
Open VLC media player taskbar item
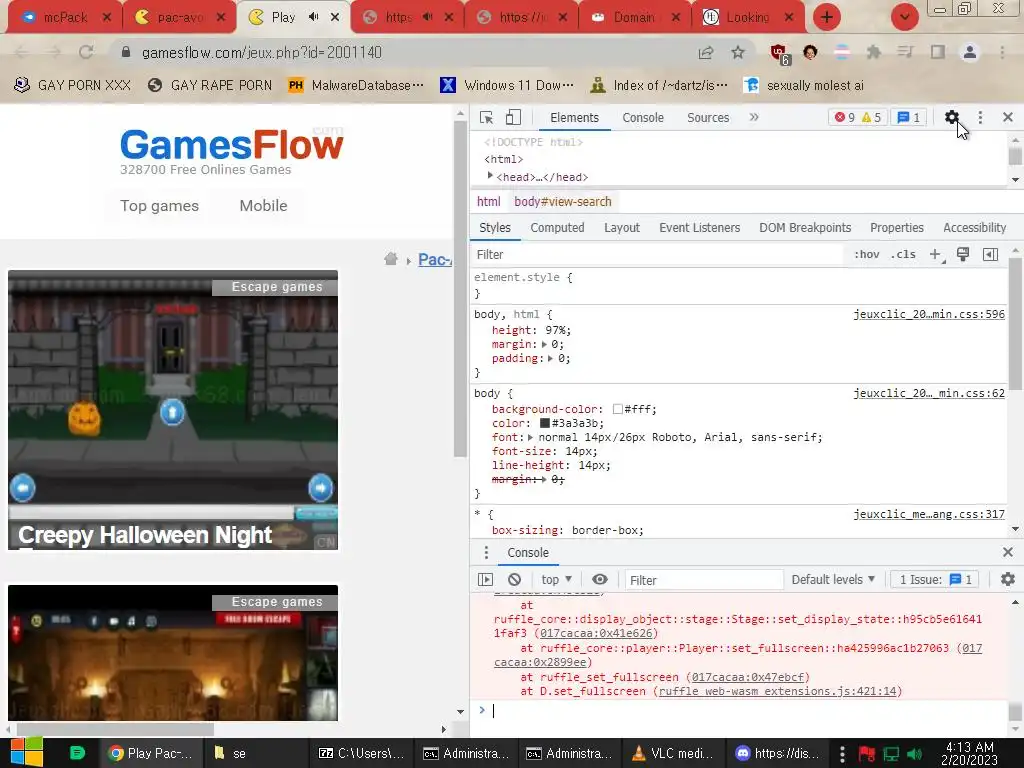pos(672,753)
